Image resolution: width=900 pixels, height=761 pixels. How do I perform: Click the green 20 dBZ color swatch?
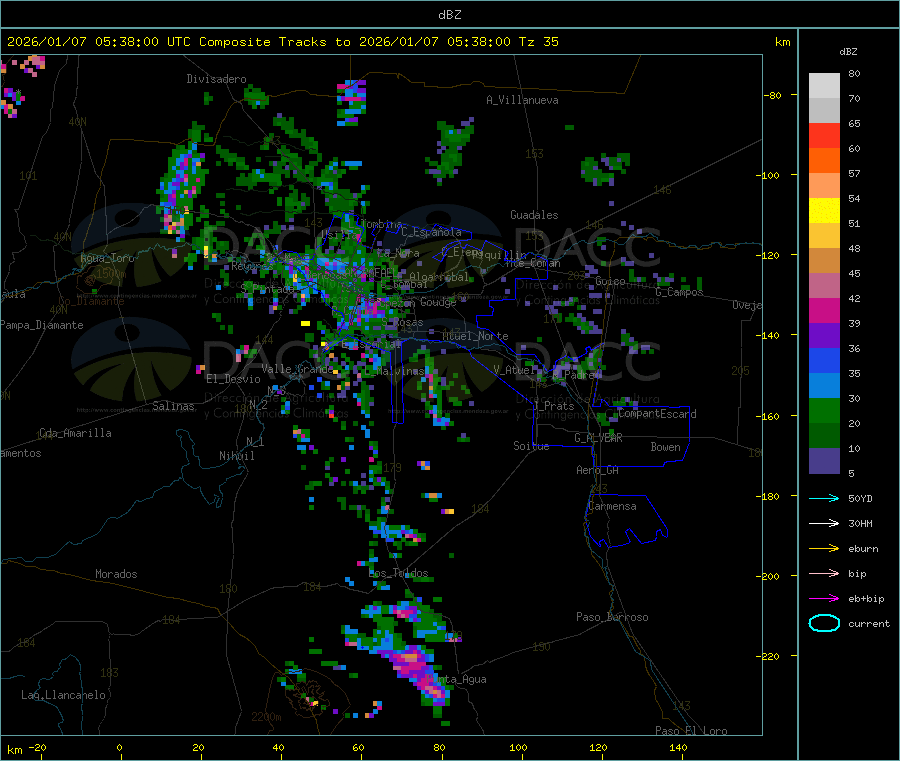click(824, 411)
